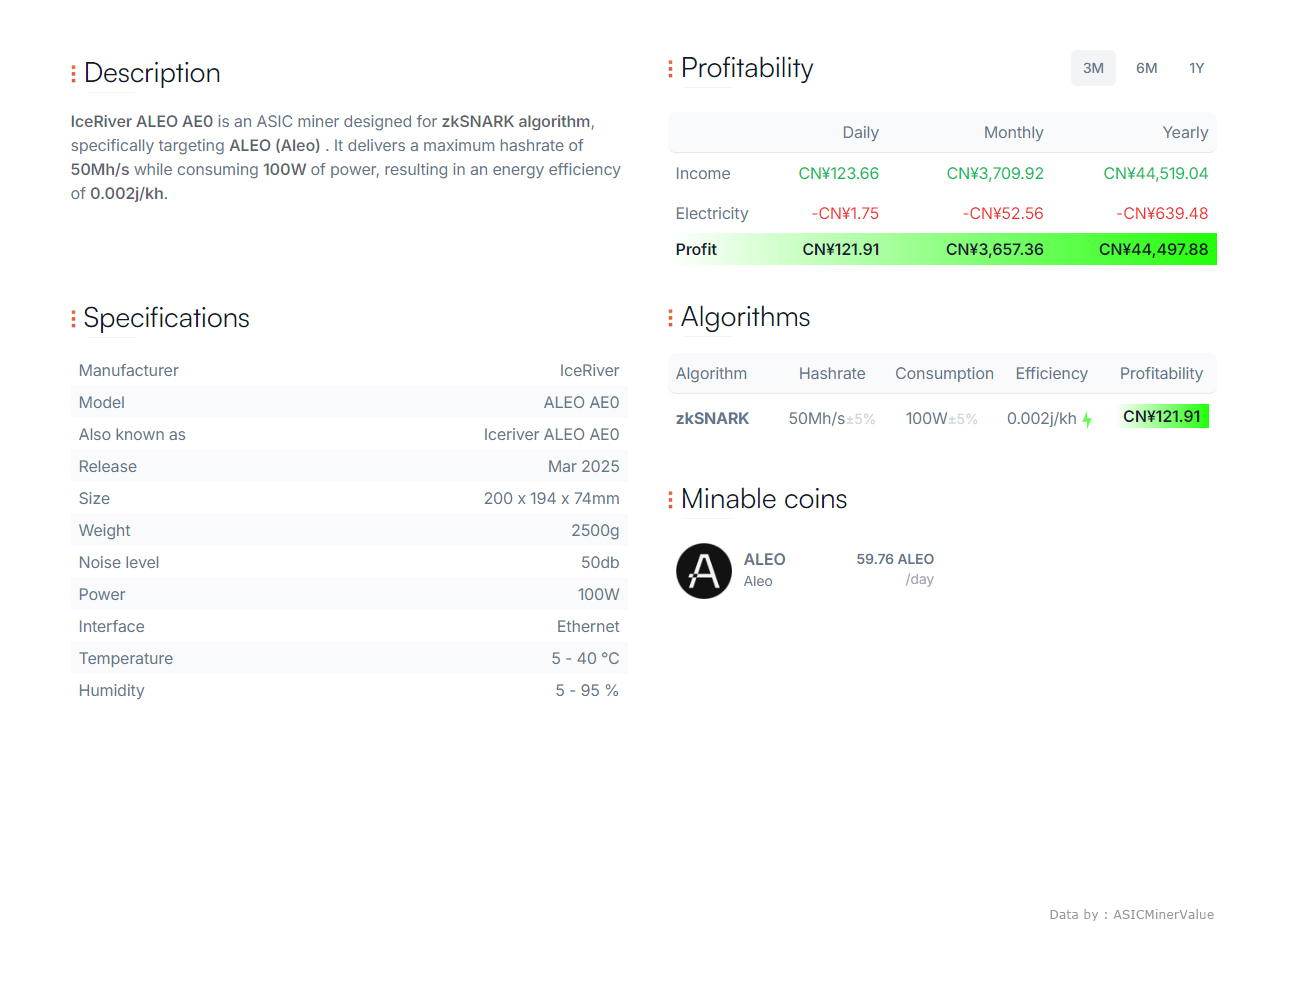The image size is (1296, 1003).
Task: Click the green CN¥121.91 profitability badge
Action: pos(1162,416)
